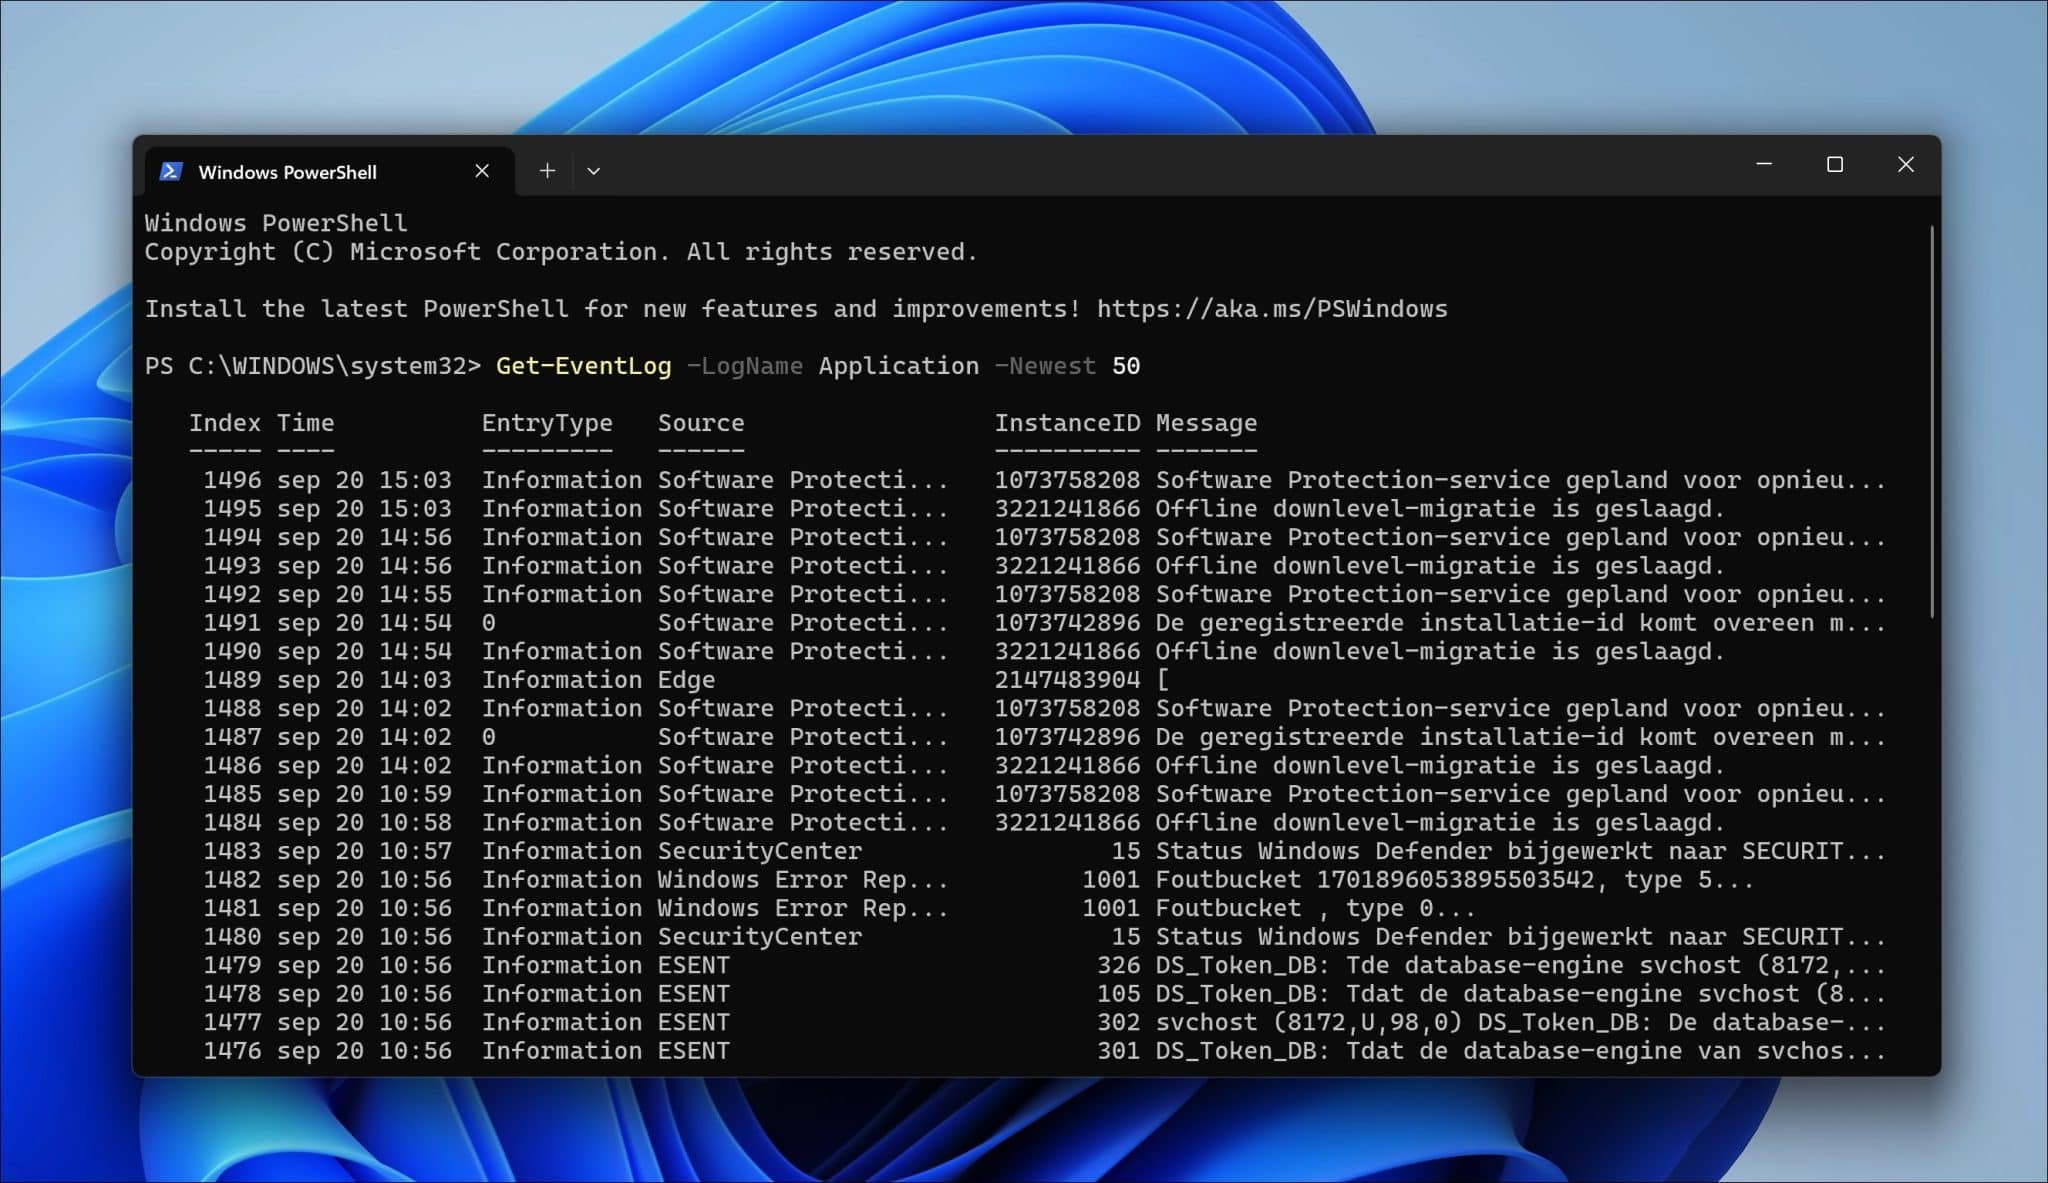Click InstanceID 326

point(1118,965)
